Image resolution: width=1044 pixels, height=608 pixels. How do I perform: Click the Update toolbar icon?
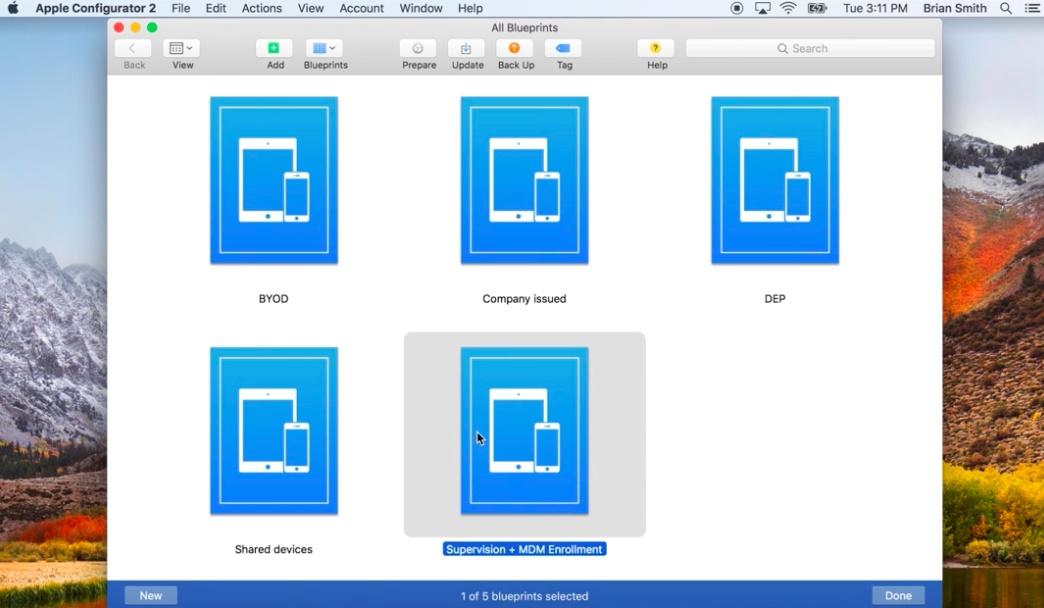pos(466,48)
